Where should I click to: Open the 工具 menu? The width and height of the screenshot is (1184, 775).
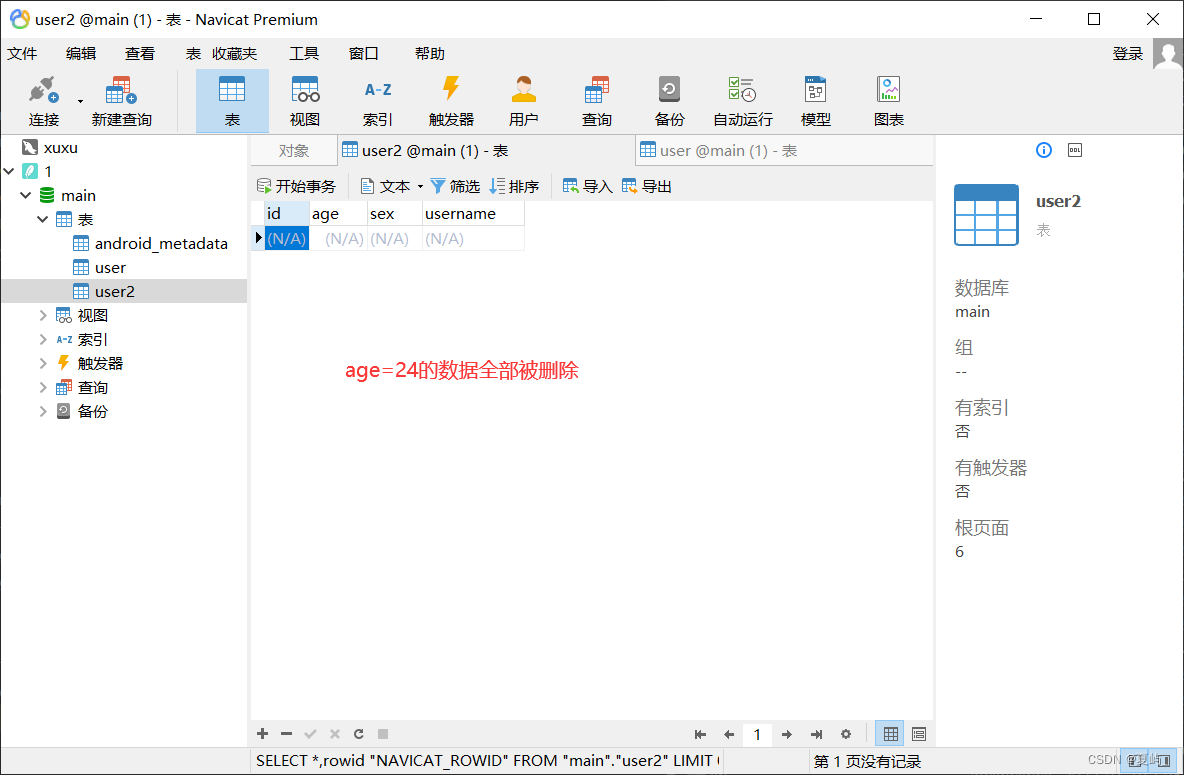pos(304,53)
